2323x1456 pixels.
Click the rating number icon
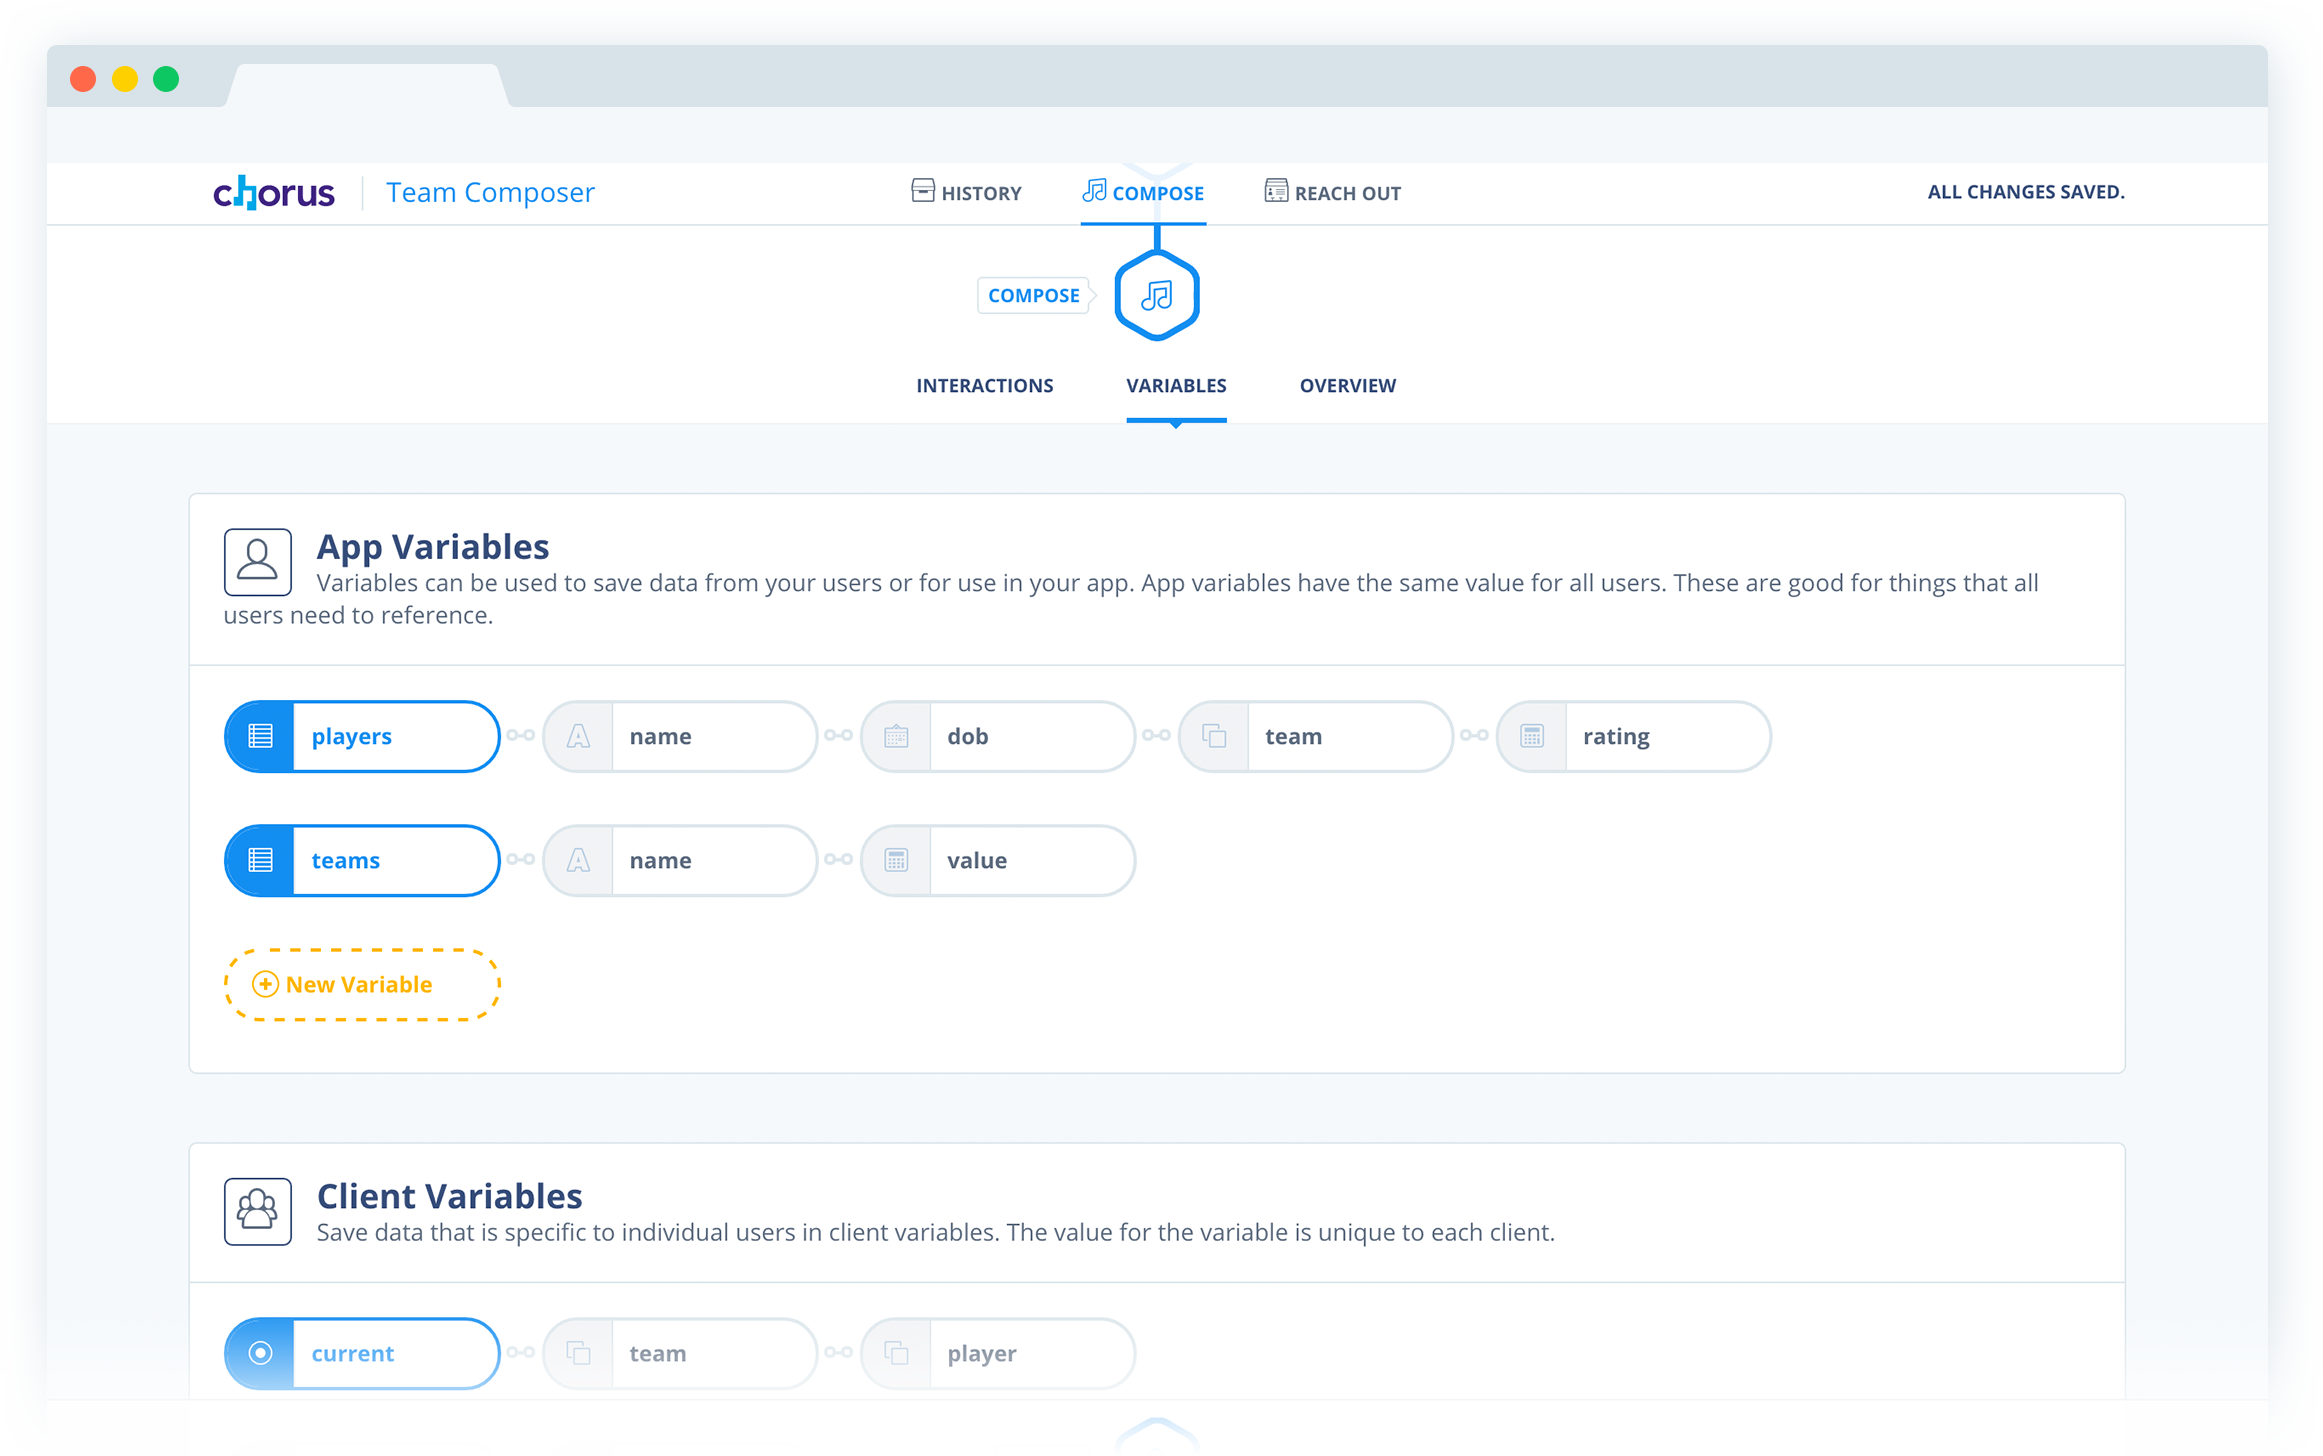coord(1532,736)
